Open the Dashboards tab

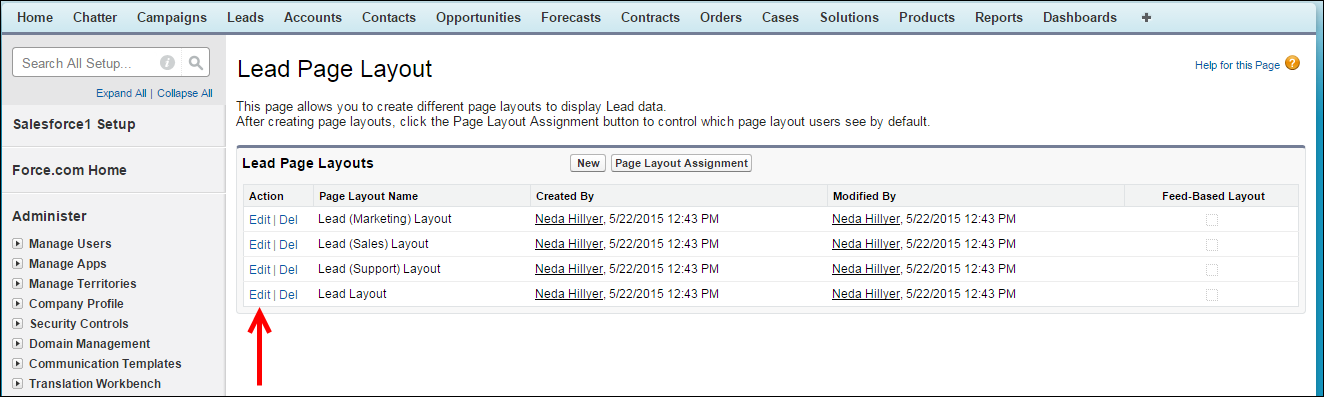tap(1080, 17)
